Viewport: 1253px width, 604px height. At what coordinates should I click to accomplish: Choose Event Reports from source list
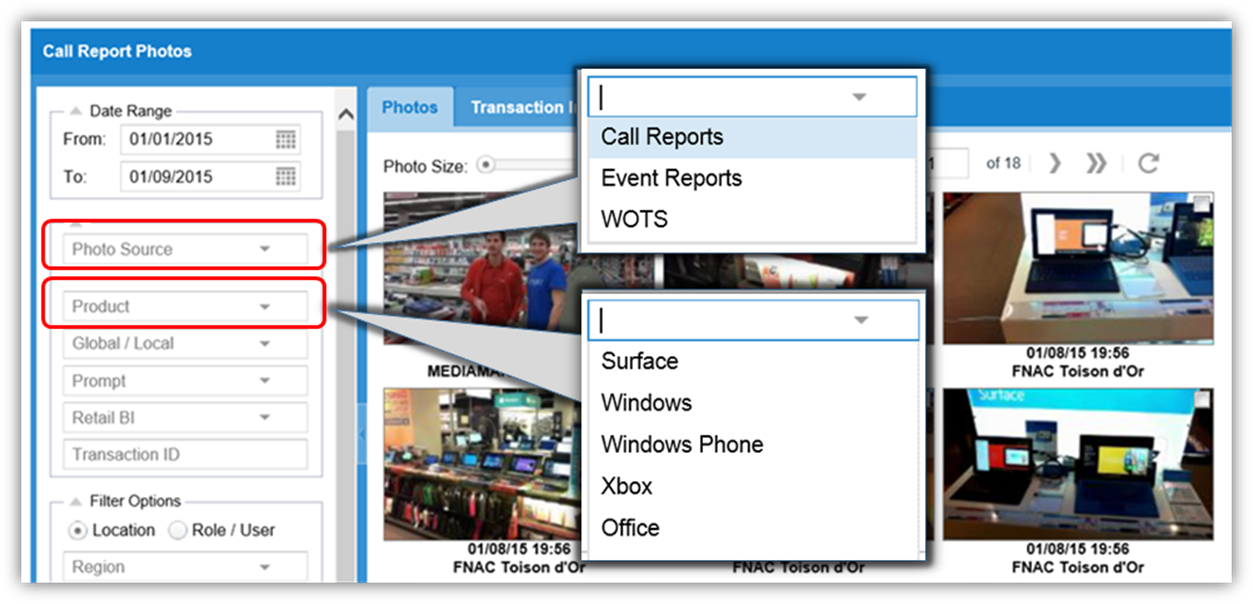[x=671, y=179]
